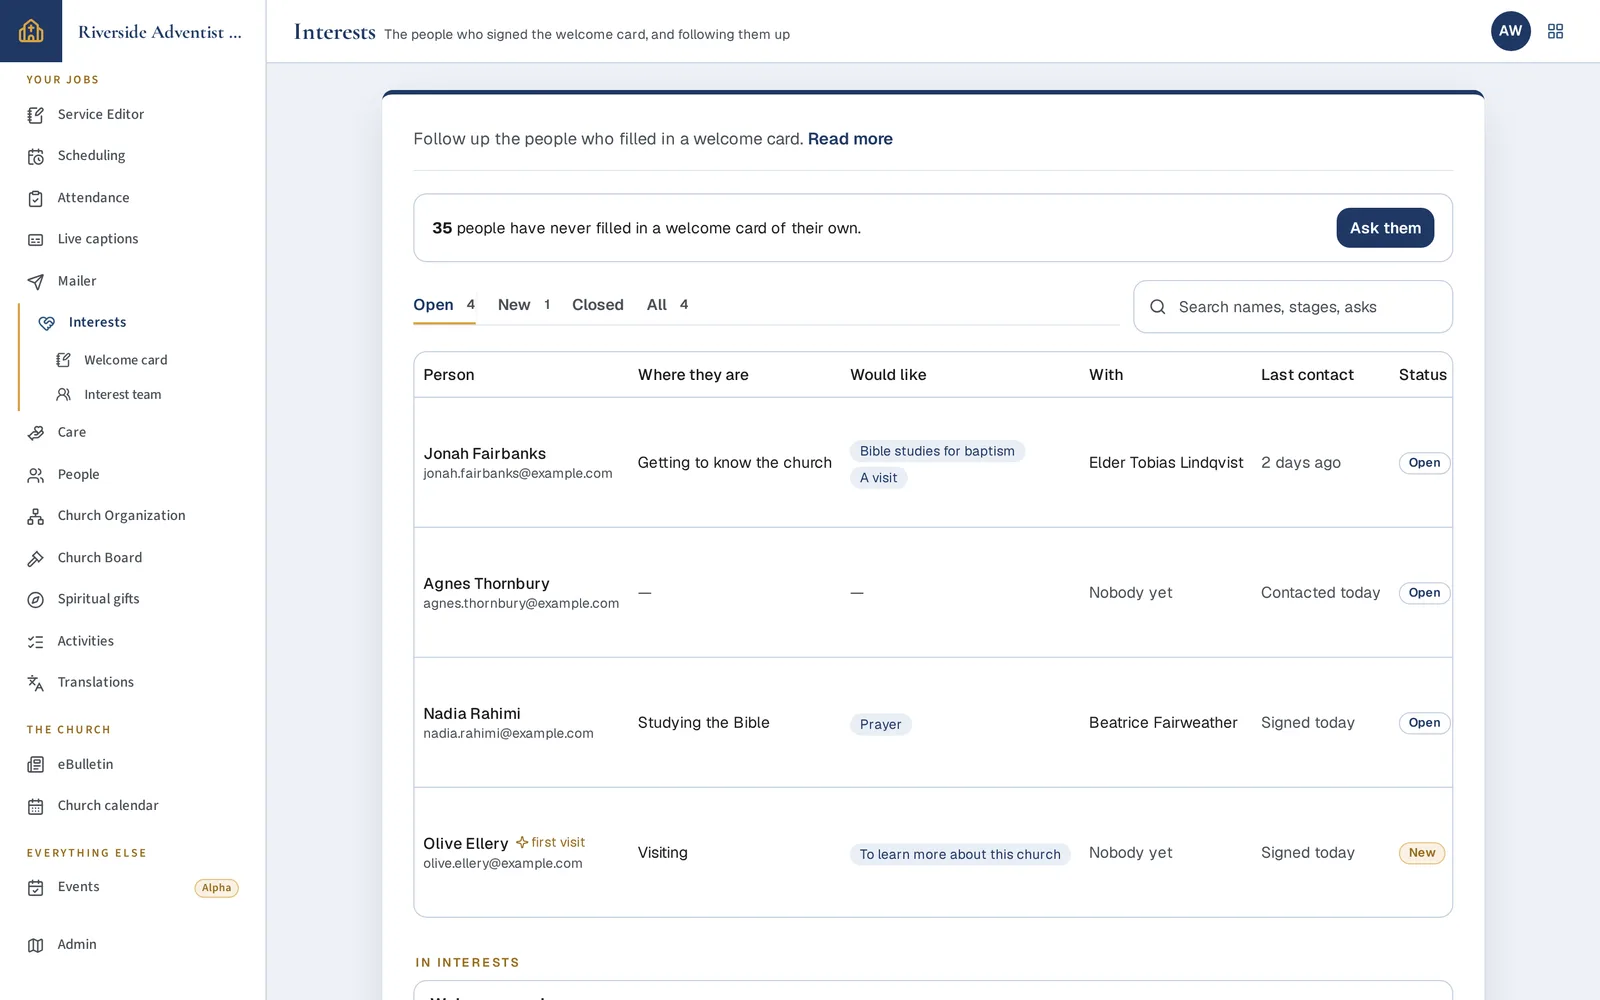Open the AW user avatar
The width and height of the screenshot is (1600, 1000).
click(x=1510, y=31)
